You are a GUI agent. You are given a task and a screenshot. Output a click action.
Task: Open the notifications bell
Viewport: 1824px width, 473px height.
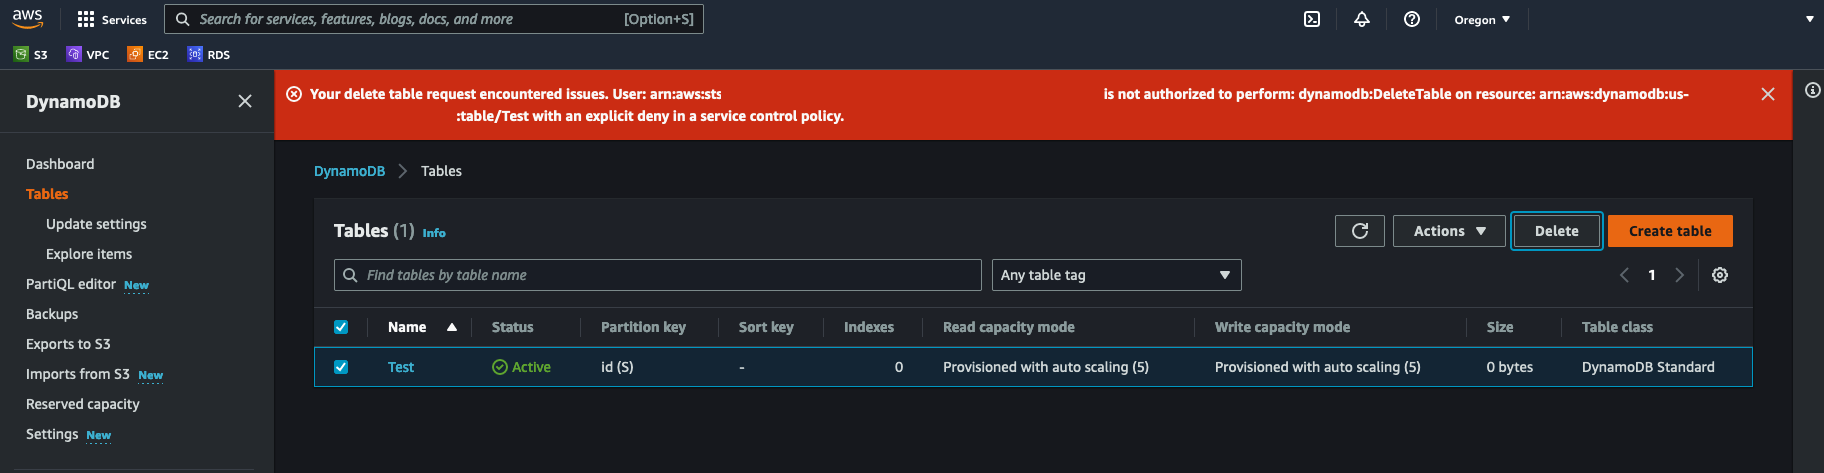coord(1362,19)
